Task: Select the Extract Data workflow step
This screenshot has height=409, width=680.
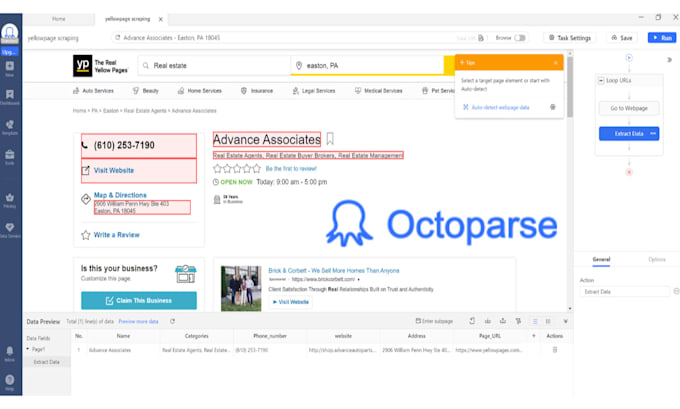Action: point(629,134)
